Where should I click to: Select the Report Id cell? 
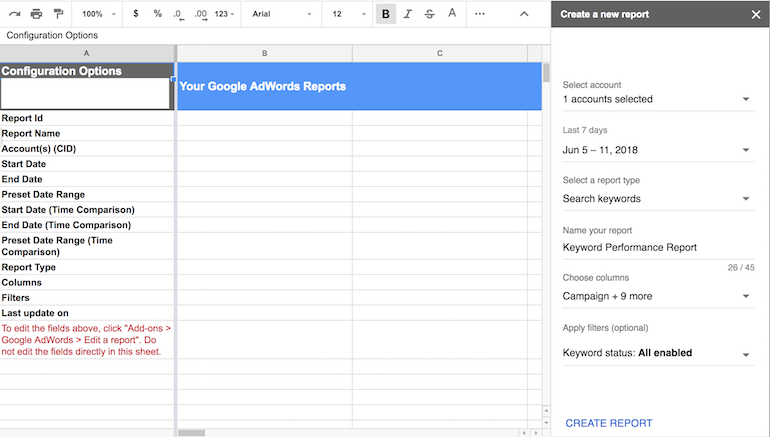(87, 118)
